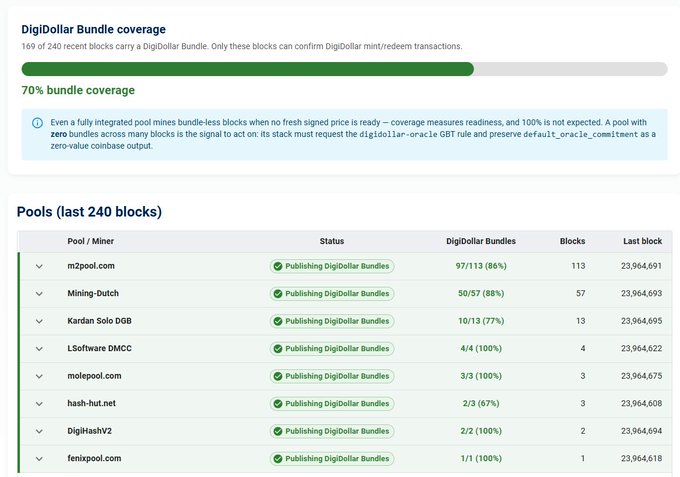Viewport: 680px width, 477px height.
Task: Click the 10/13 (77%) bundles value
Action: click(x=481, y=321)
